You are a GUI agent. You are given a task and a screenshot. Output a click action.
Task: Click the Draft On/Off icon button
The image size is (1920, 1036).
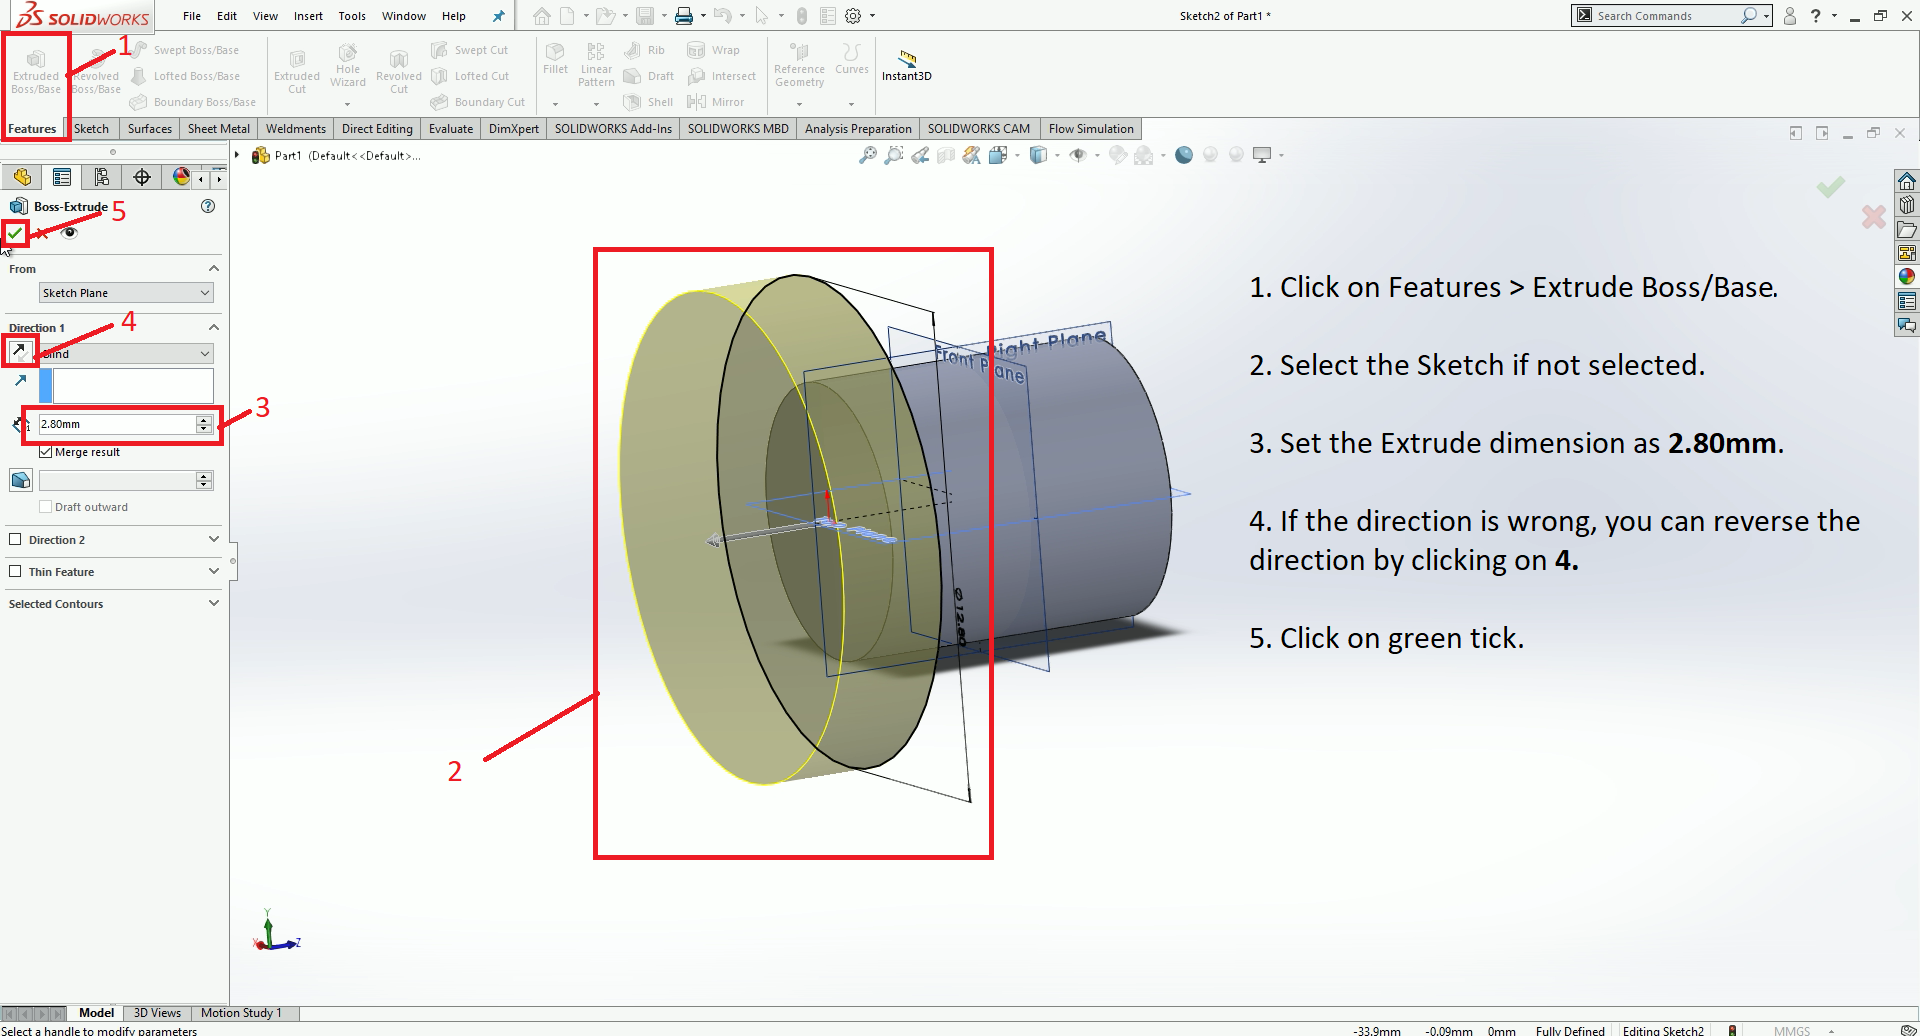coord(20,480)
